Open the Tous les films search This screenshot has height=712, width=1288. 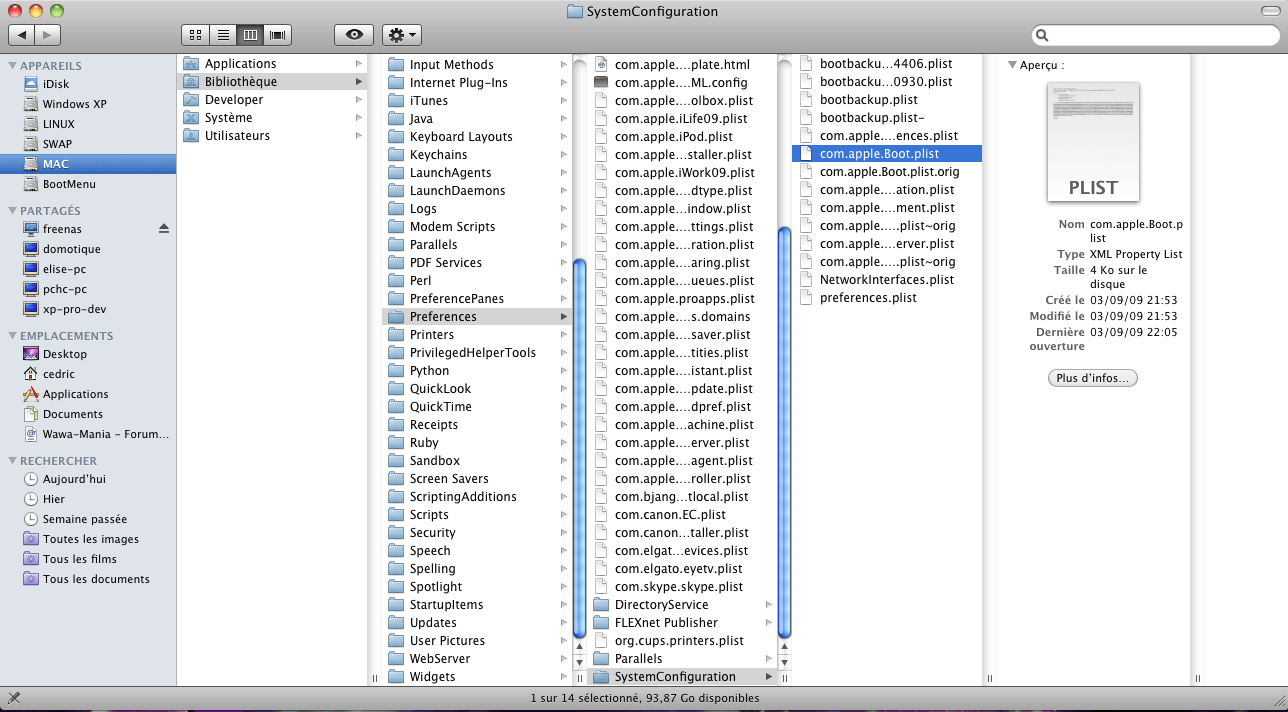tap(79, 559)
